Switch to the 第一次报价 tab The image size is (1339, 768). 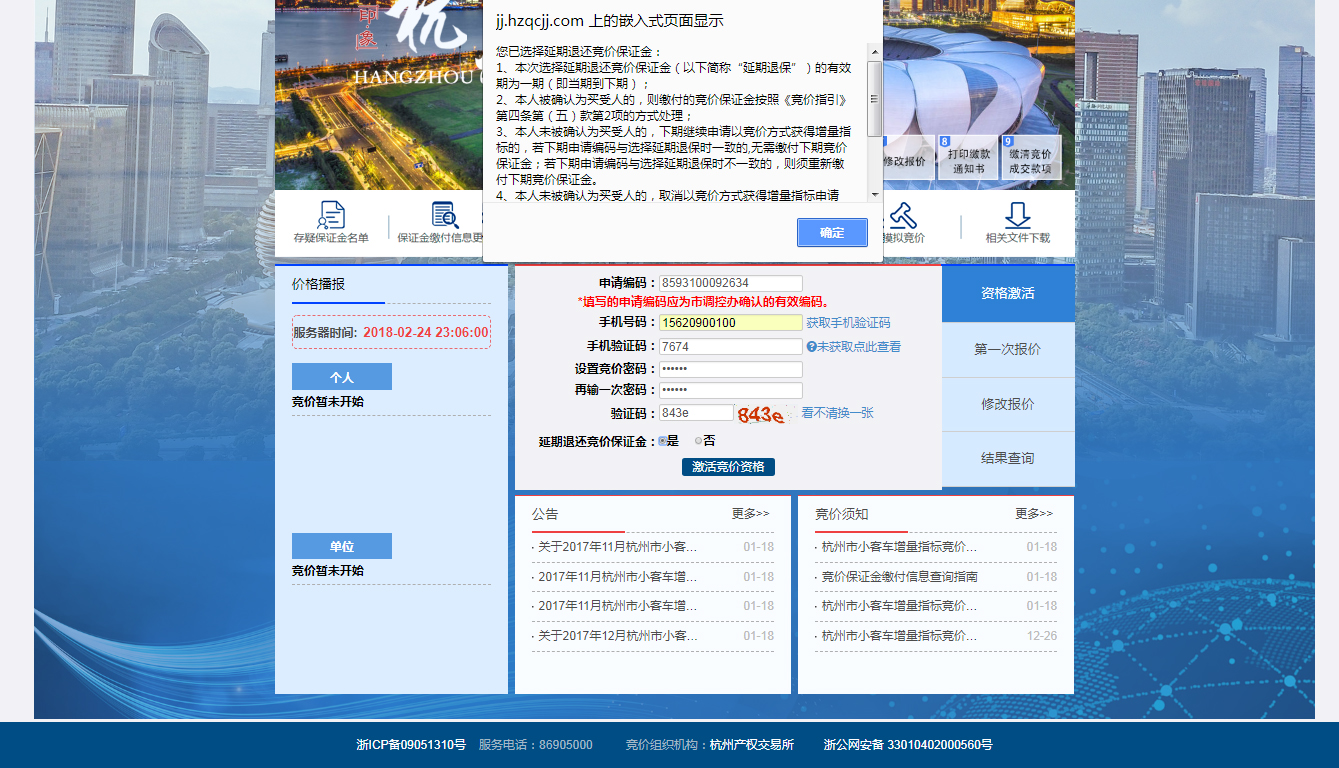tap(1007, 350)
